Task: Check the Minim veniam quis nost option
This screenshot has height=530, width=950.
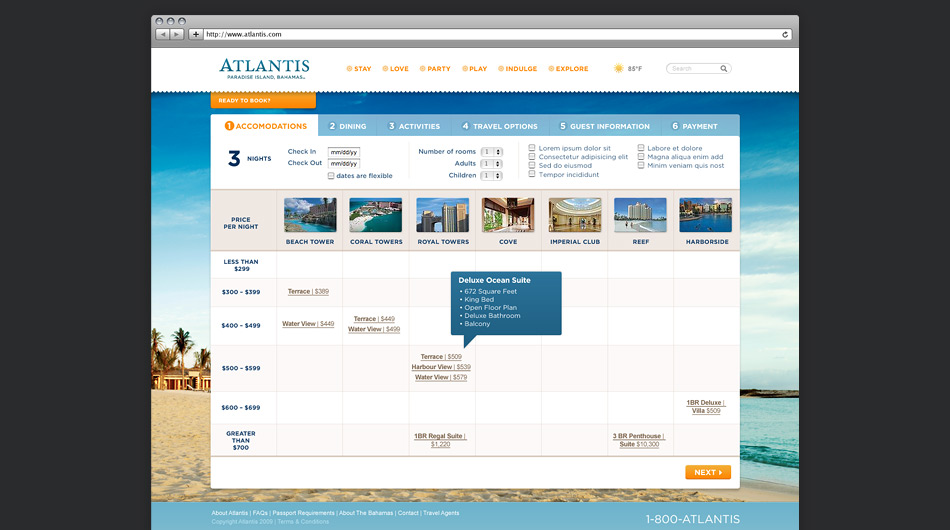Action: [x=640, y=165]
